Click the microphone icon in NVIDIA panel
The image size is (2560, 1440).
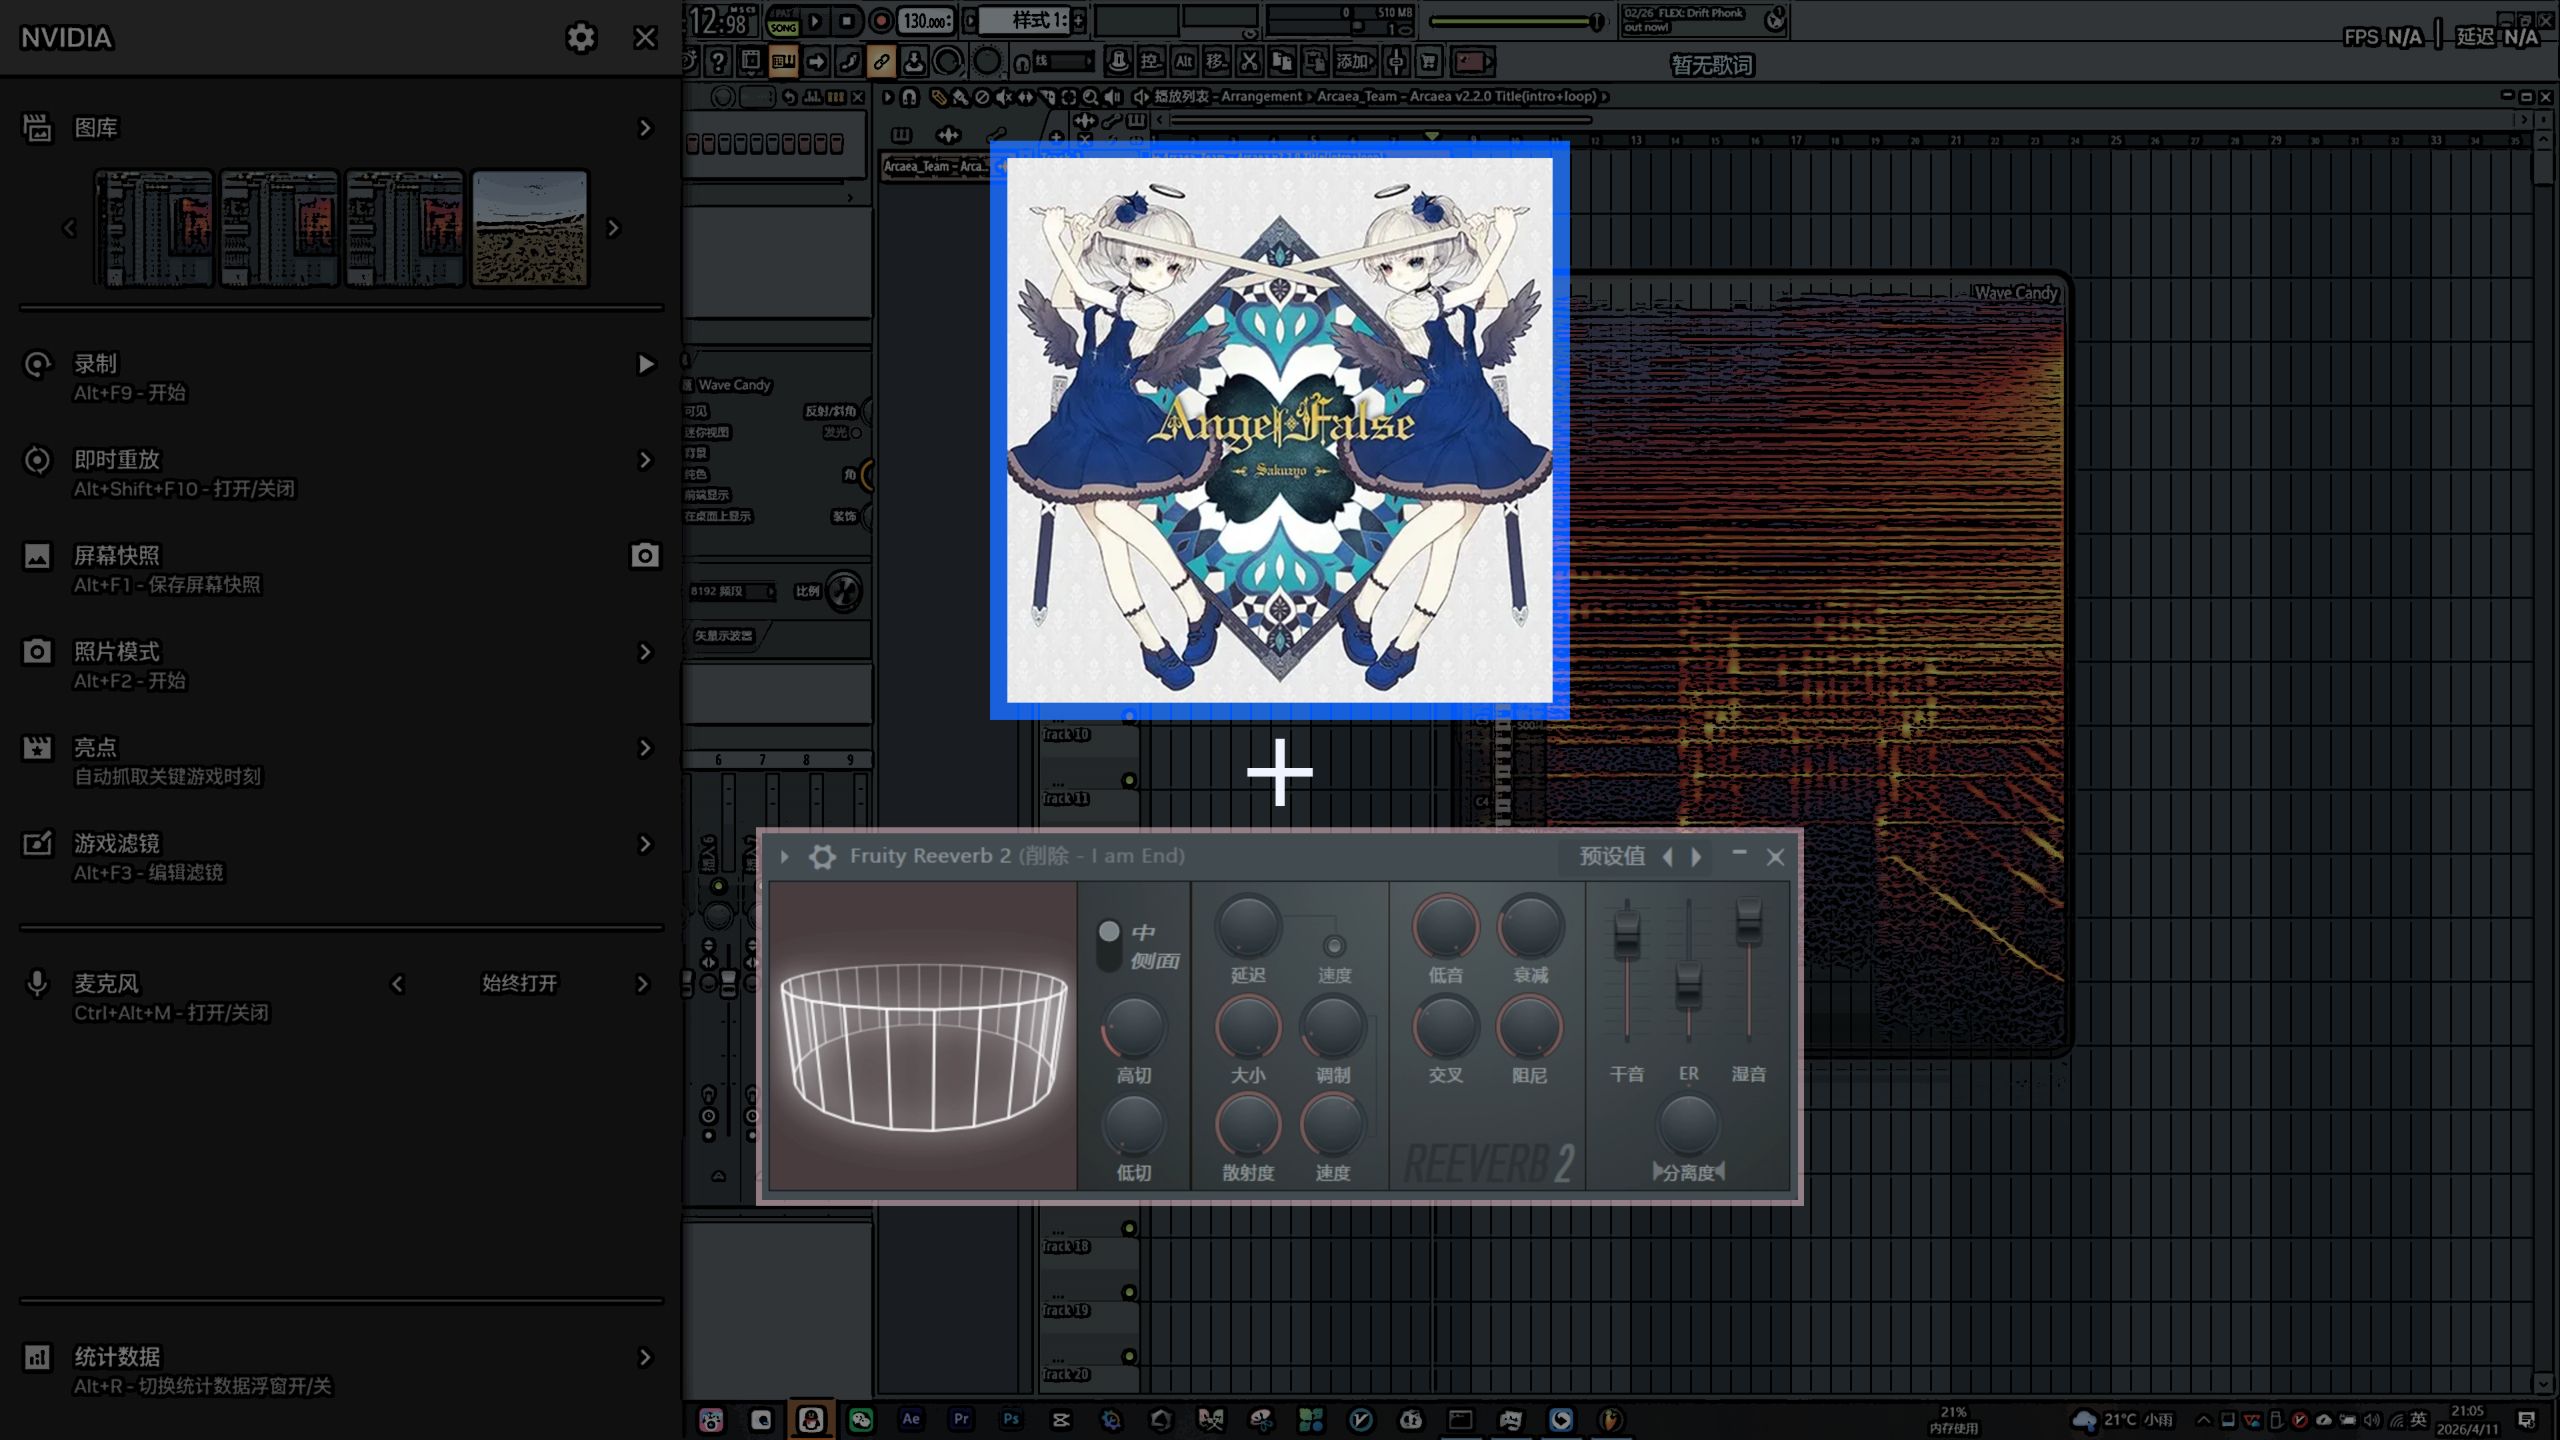[37, 984]
